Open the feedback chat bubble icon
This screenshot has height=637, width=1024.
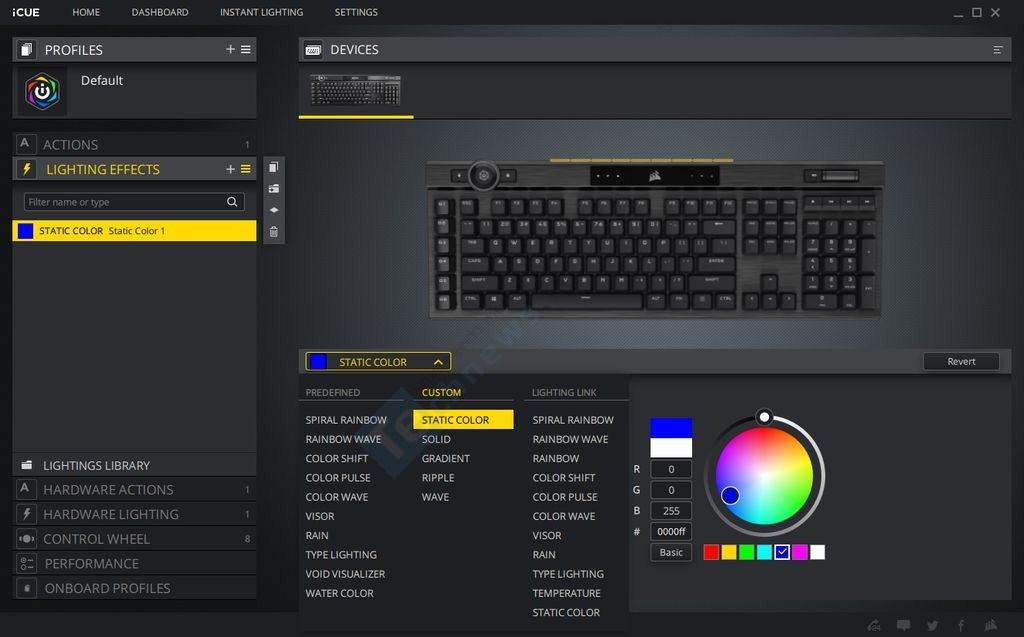[903, 625]
